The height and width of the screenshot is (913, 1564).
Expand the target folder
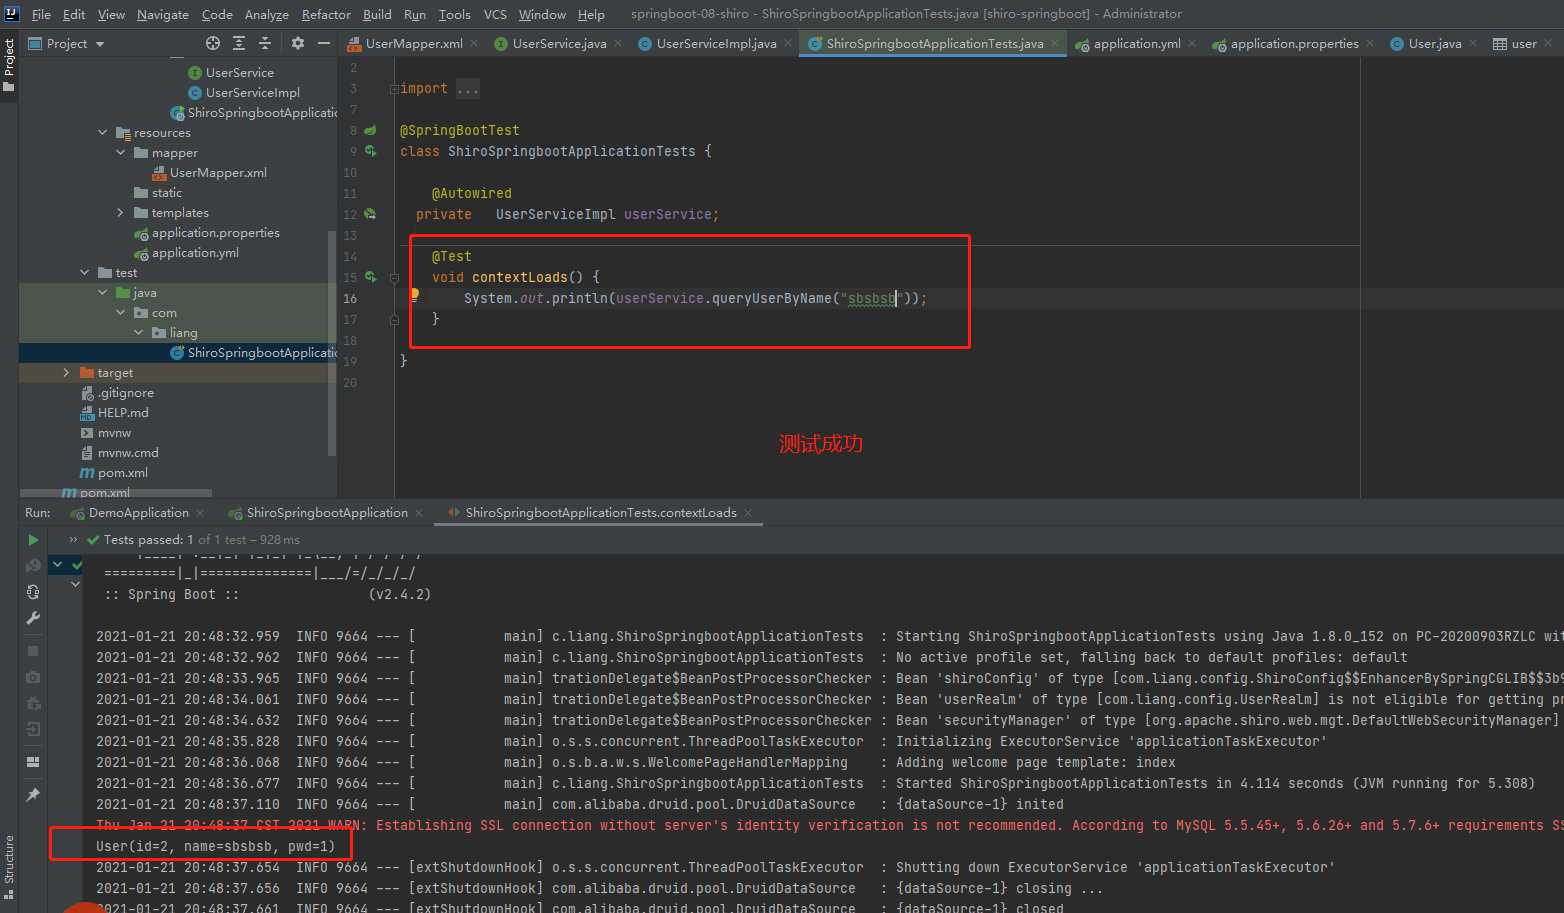click(67, 372)
